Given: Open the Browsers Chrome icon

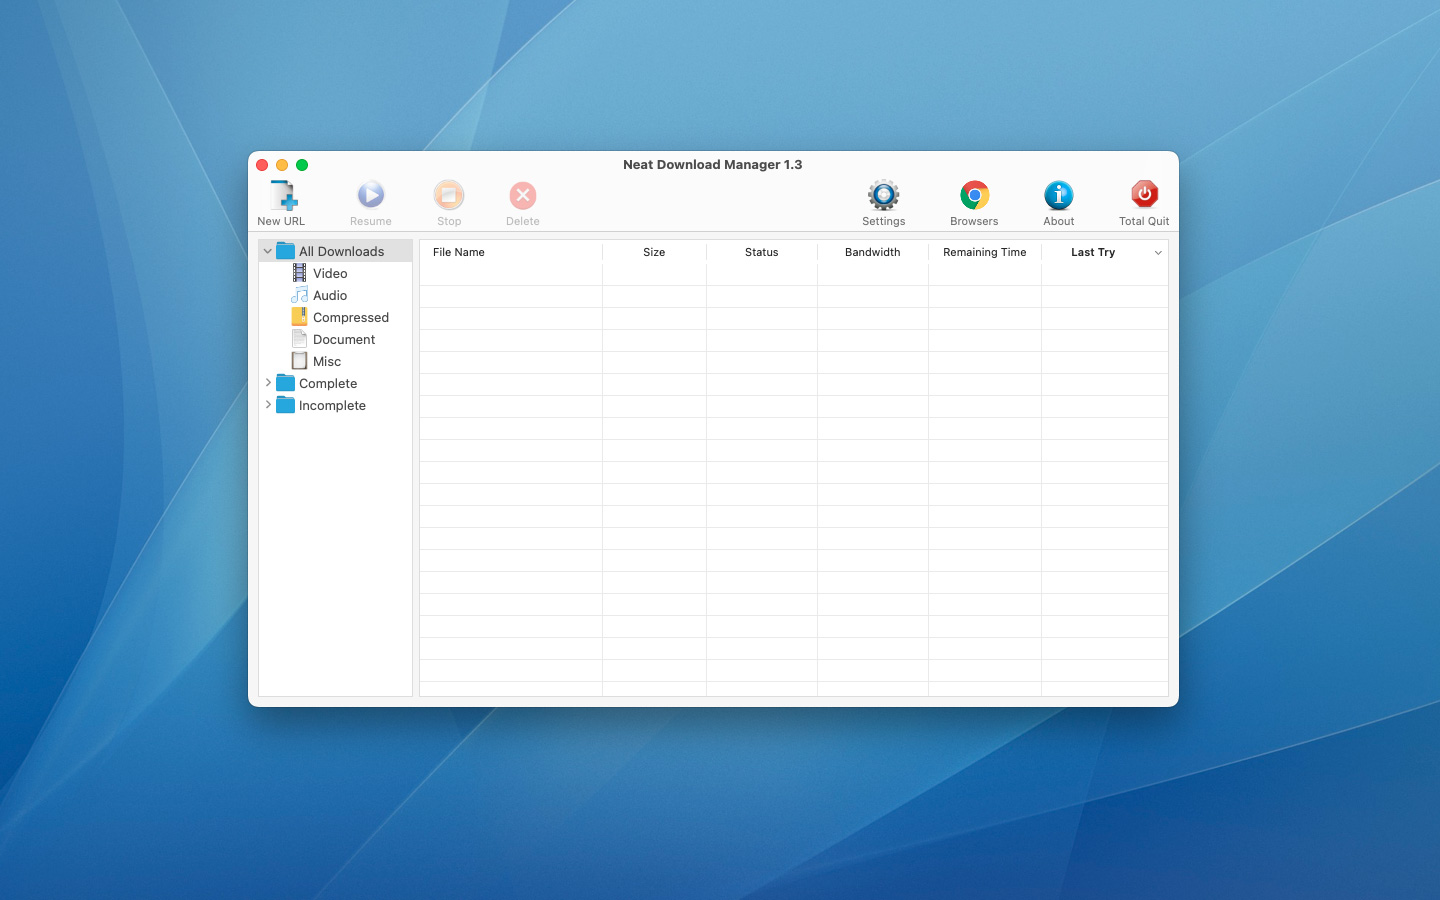Looking at the screenshot, I should pos(975,195).
